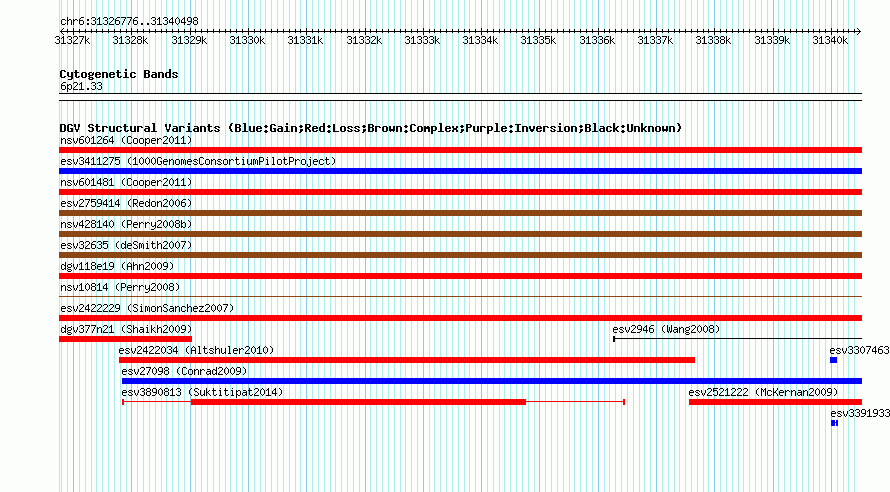Click the nsv601481 (Cooper2011) loss bar
This screenshot has height=492, width=890.
pyautogui.click(x=460, y=192)
